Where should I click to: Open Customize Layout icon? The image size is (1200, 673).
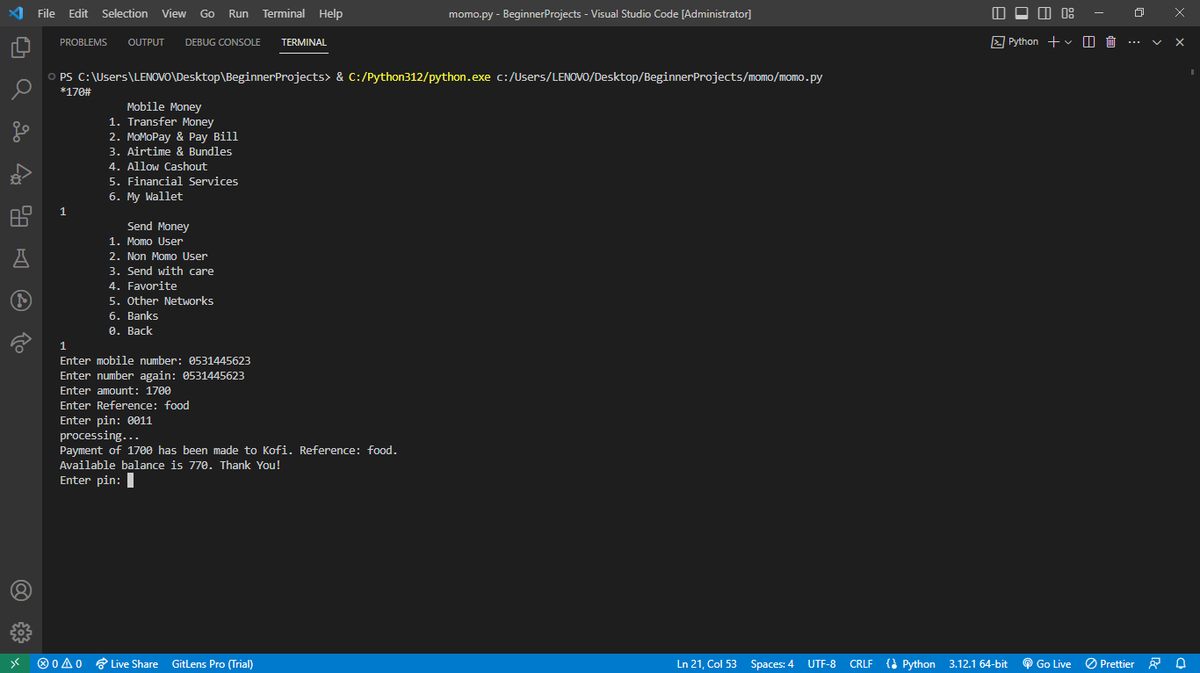point(1068,13)
